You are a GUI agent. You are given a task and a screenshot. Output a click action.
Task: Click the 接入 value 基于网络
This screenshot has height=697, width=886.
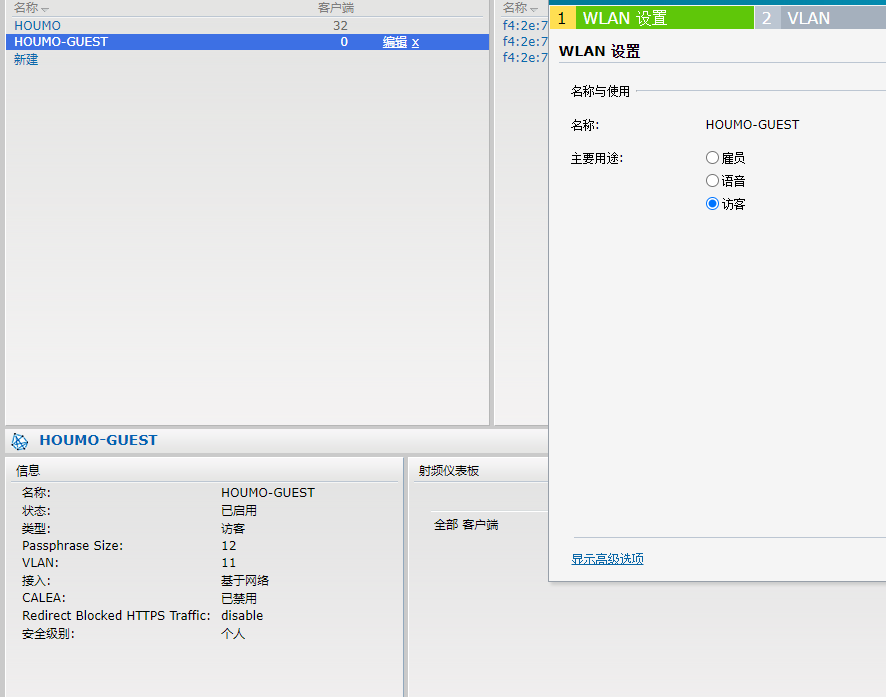(245, 581)
